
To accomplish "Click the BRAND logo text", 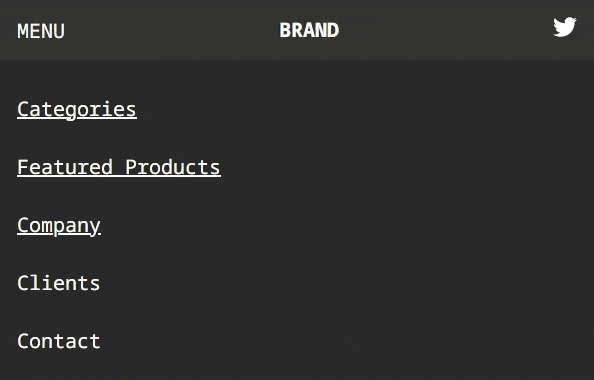I will point(309,30).
